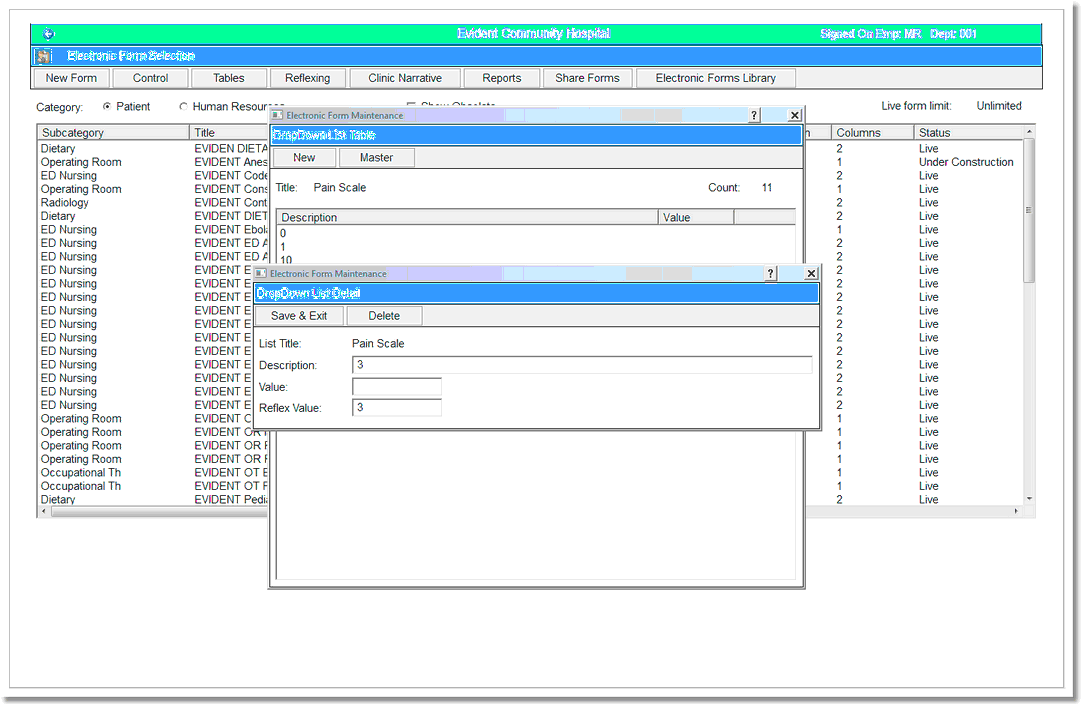
Task: Open Clinic Narrative menu
Action: [x=405, y=78]
